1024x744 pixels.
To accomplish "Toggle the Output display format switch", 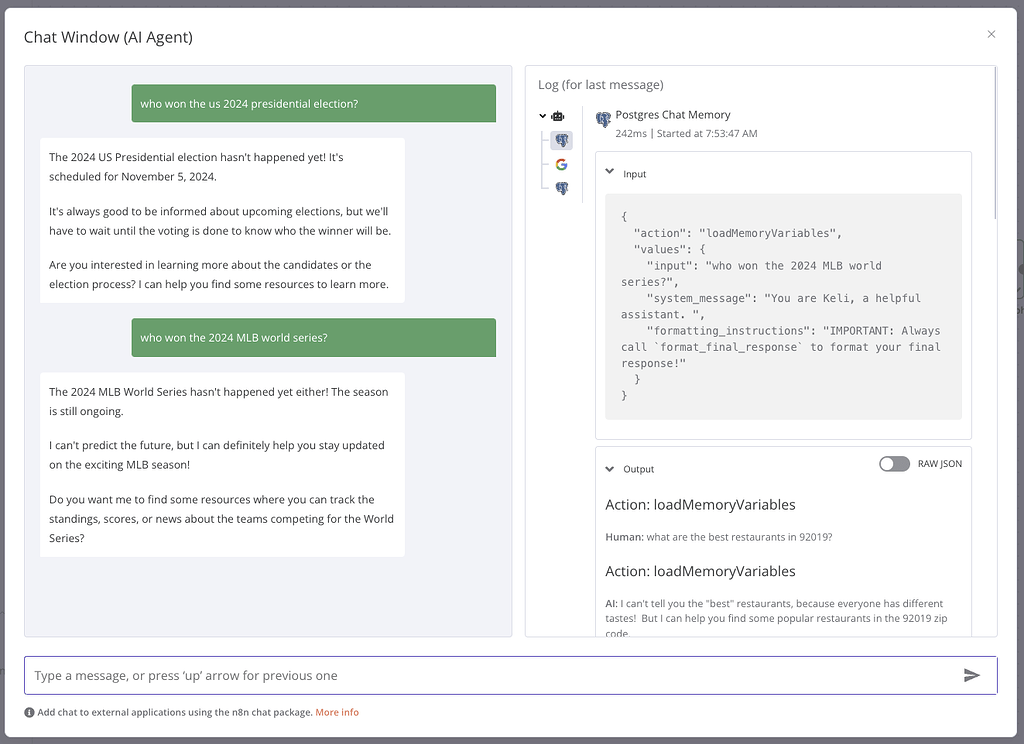I will pyautogui.click(x=894, y=463).
